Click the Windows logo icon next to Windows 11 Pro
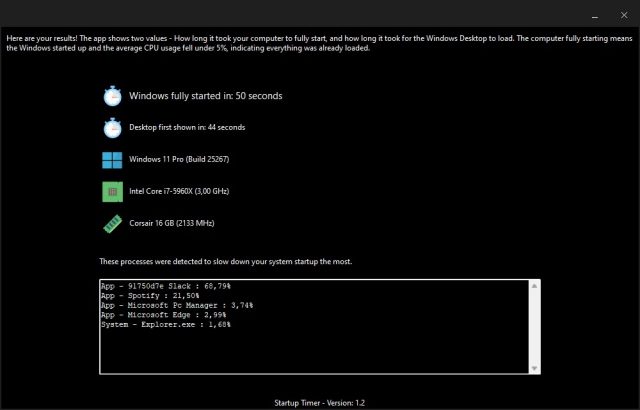640x410 pixels. coord(112,160)
